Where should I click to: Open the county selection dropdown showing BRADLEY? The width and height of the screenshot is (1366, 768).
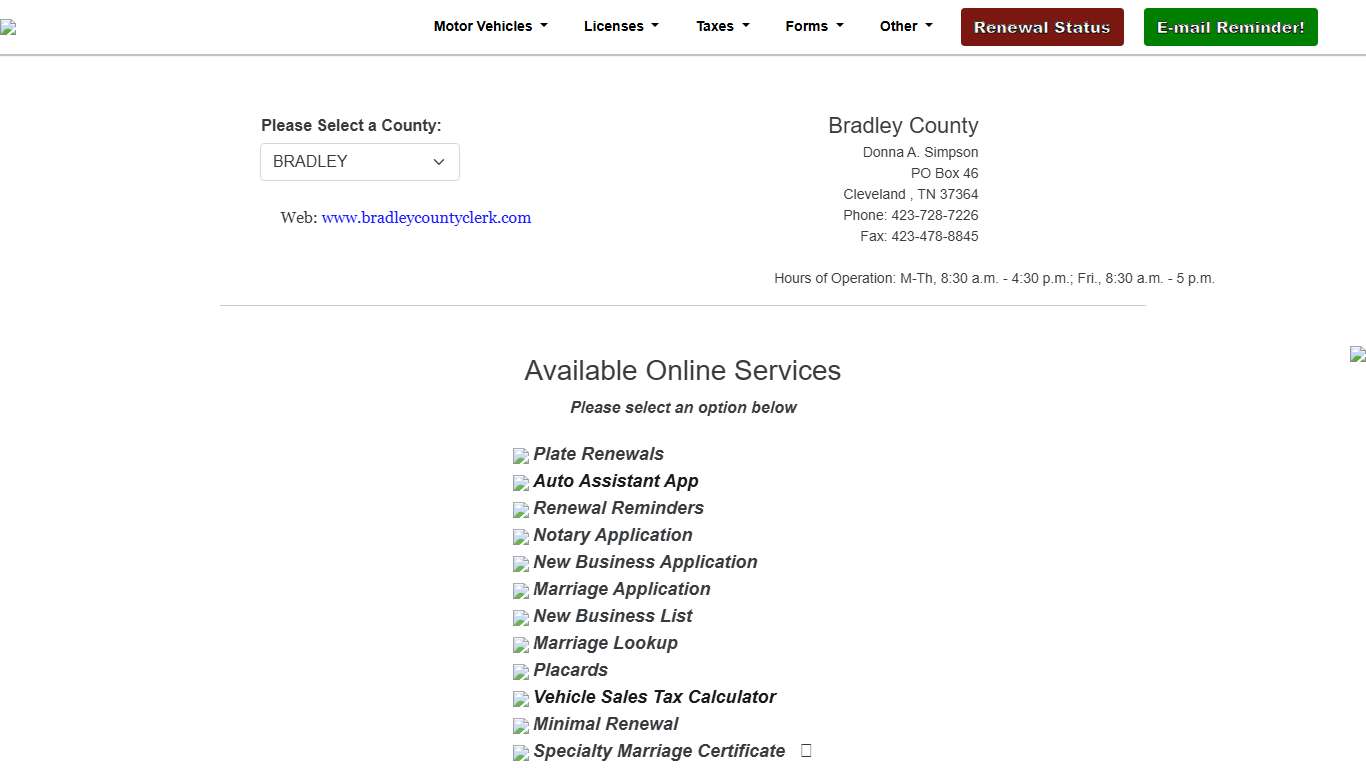click(x=359, y=162)
